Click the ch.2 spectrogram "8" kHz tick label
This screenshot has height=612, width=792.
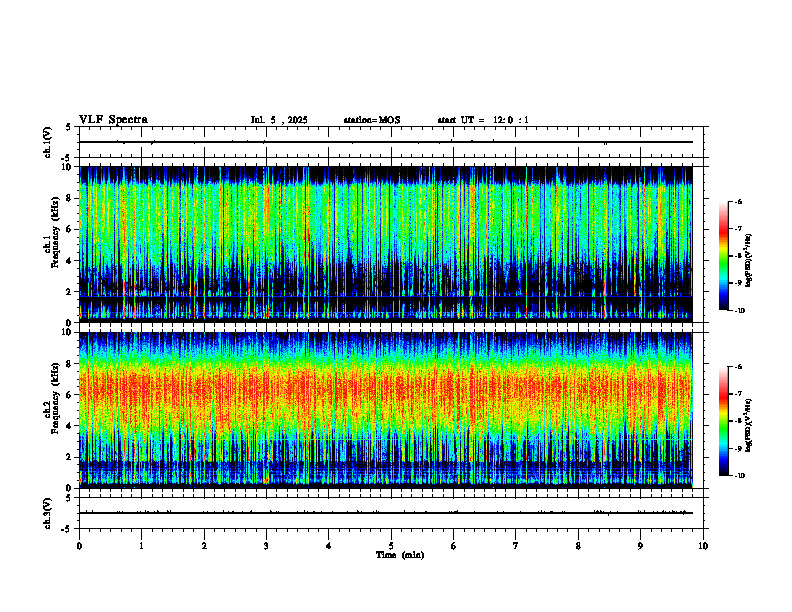(70, 364)
